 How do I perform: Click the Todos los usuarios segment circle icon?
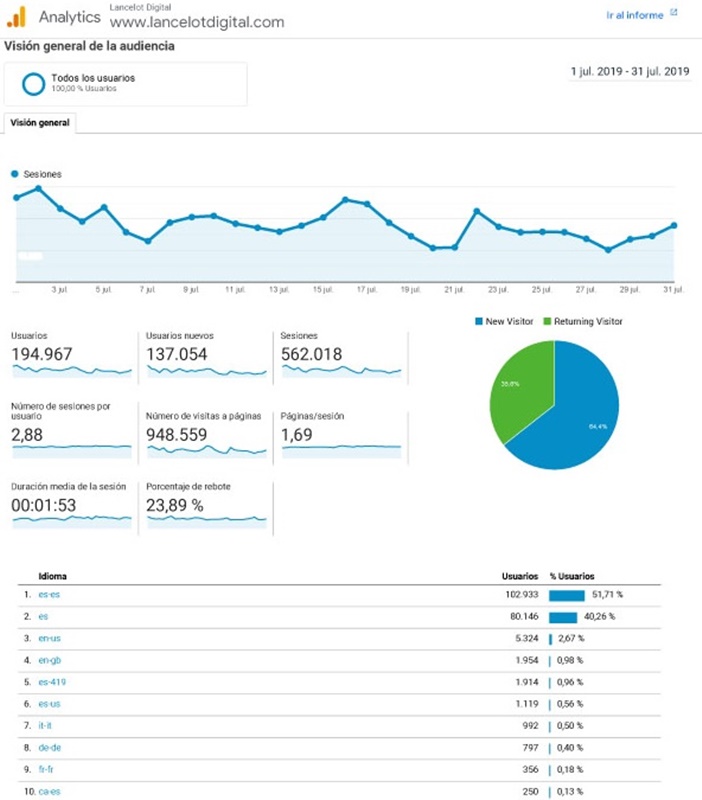click(x=33, y=83)
